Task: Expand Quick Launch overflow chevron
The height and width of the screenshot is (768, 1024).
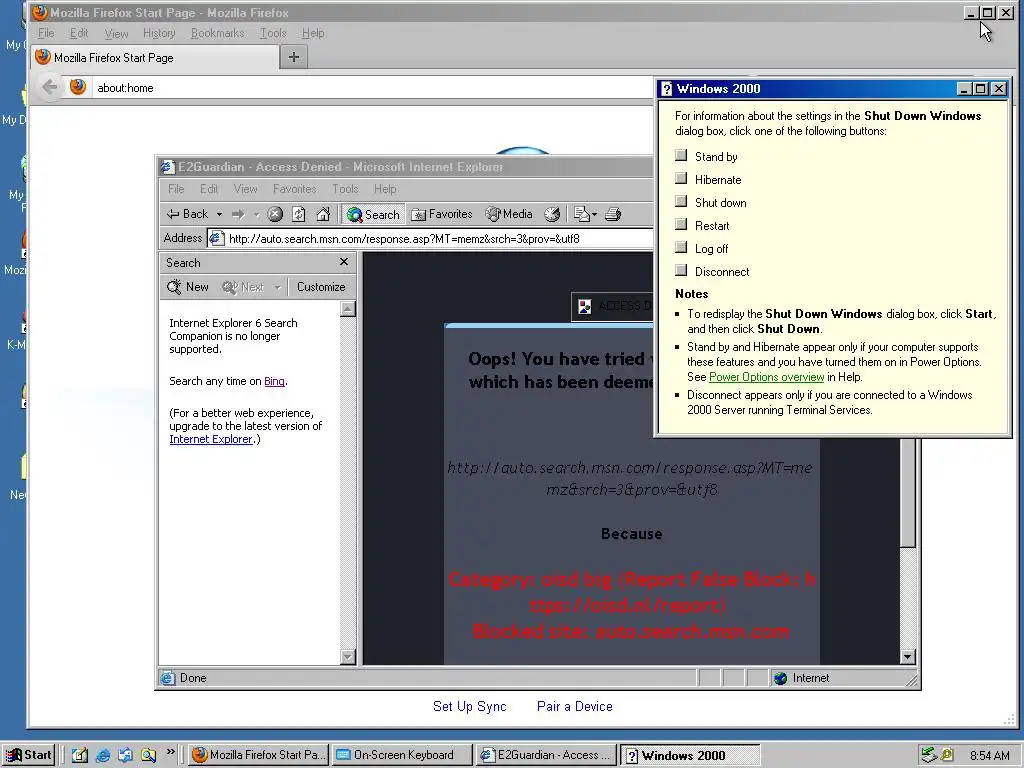Action: pyautogui.click(x=170, y=752)
